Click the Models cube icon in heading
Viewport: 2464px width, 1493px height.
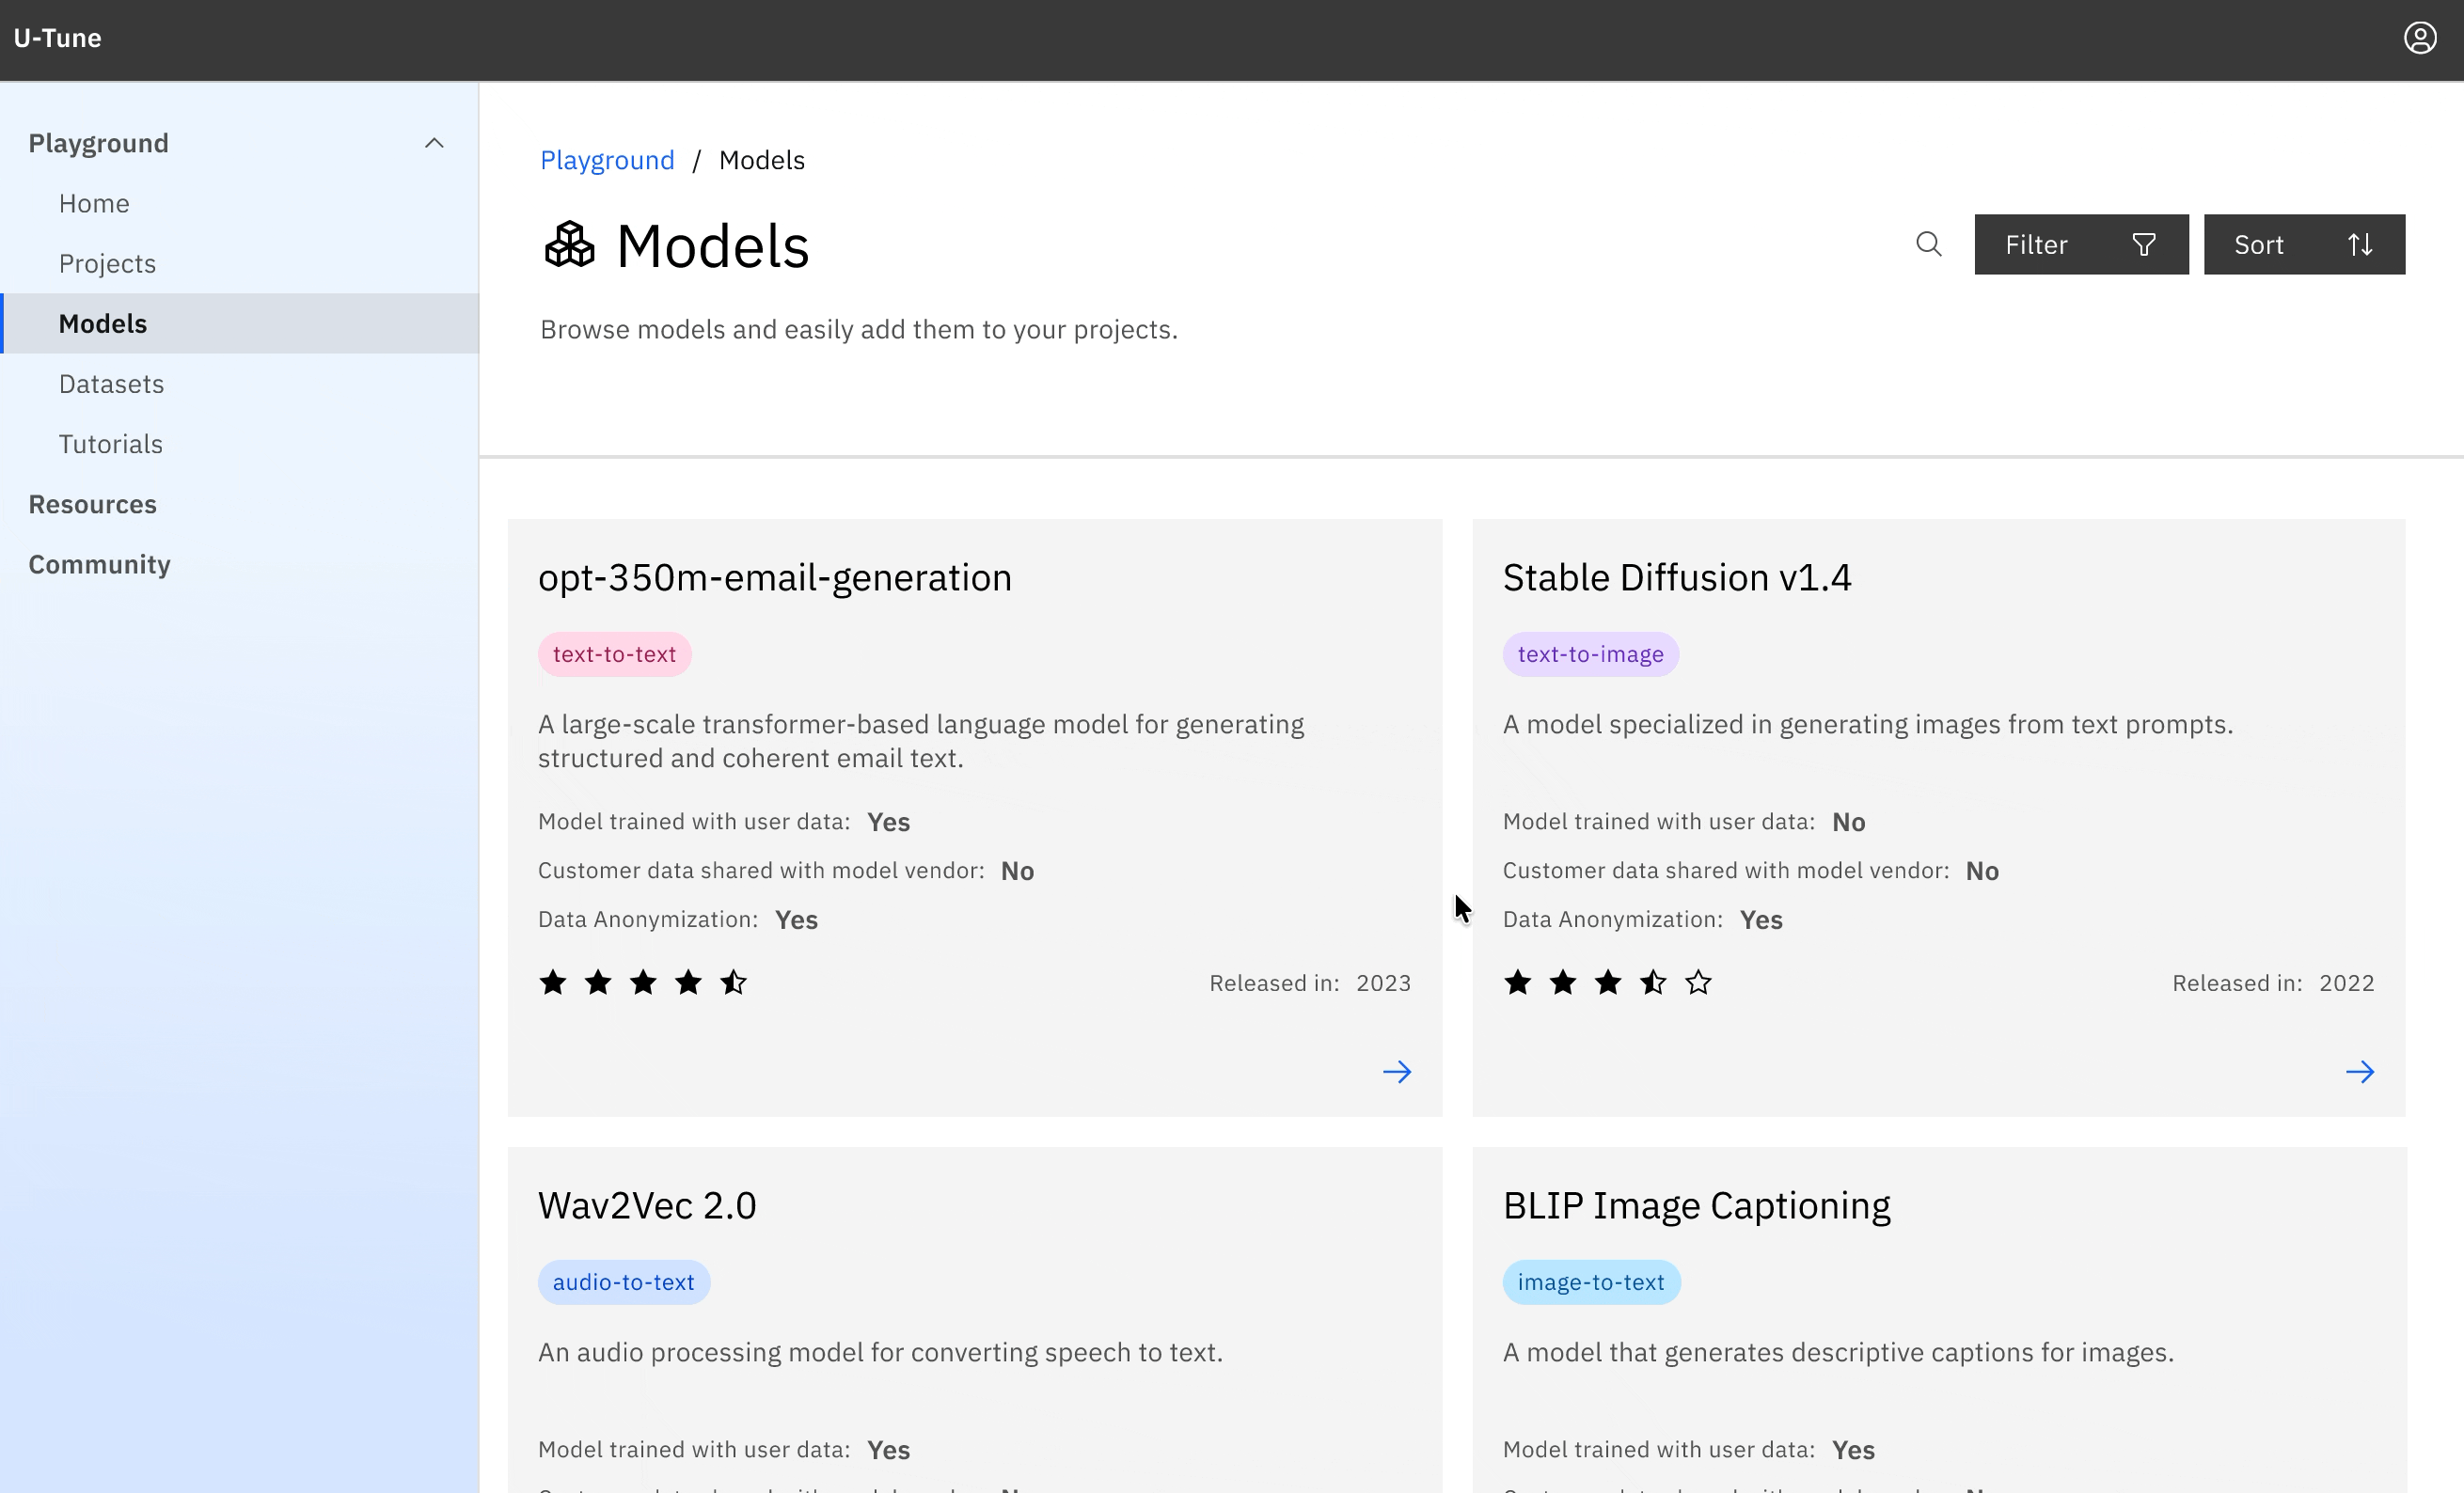(x=569, y=245)
